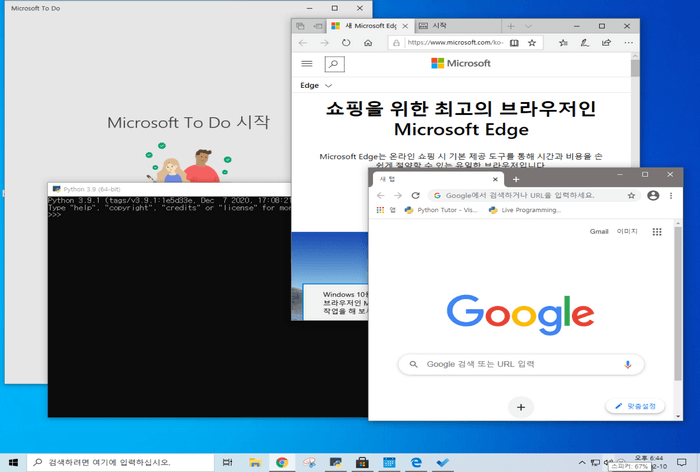This screenshot has width=700, height=472.
Task: Click the Edge address bar URL
Action: [455, 42]
